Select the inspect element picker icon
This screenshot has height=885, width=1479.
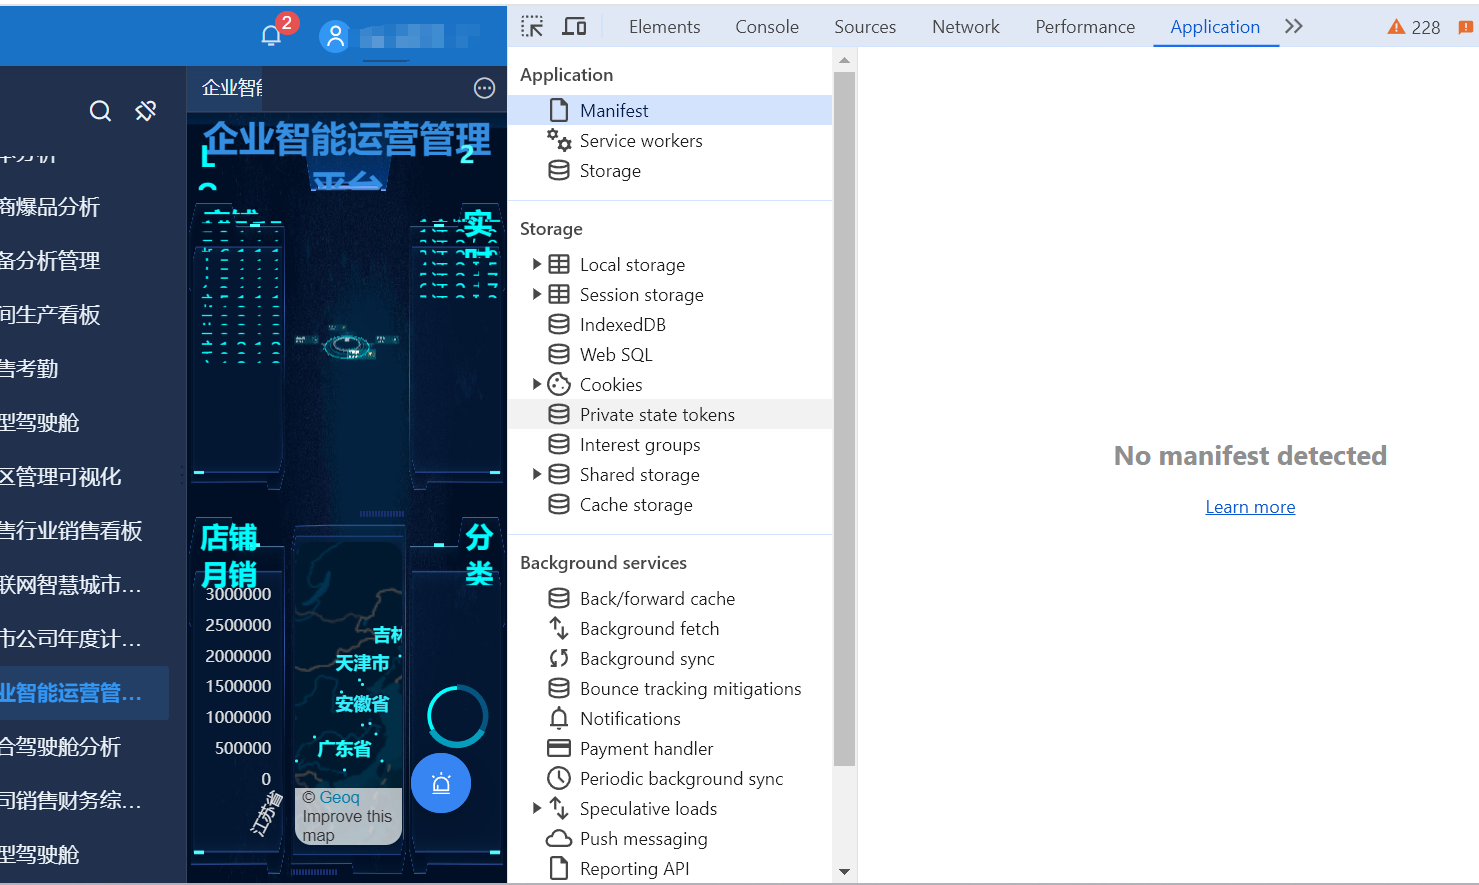(532, 27)
